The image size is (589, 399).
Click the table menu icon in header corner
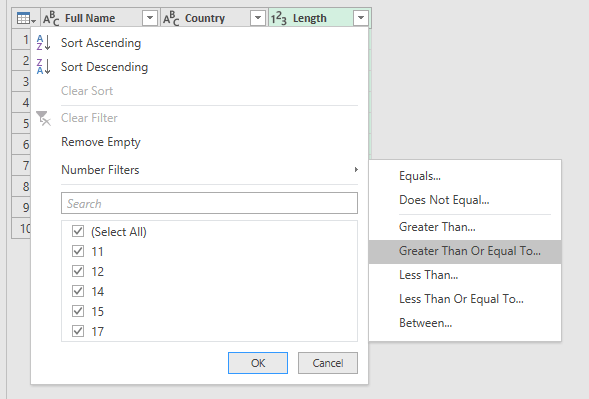tap(26, 18)
